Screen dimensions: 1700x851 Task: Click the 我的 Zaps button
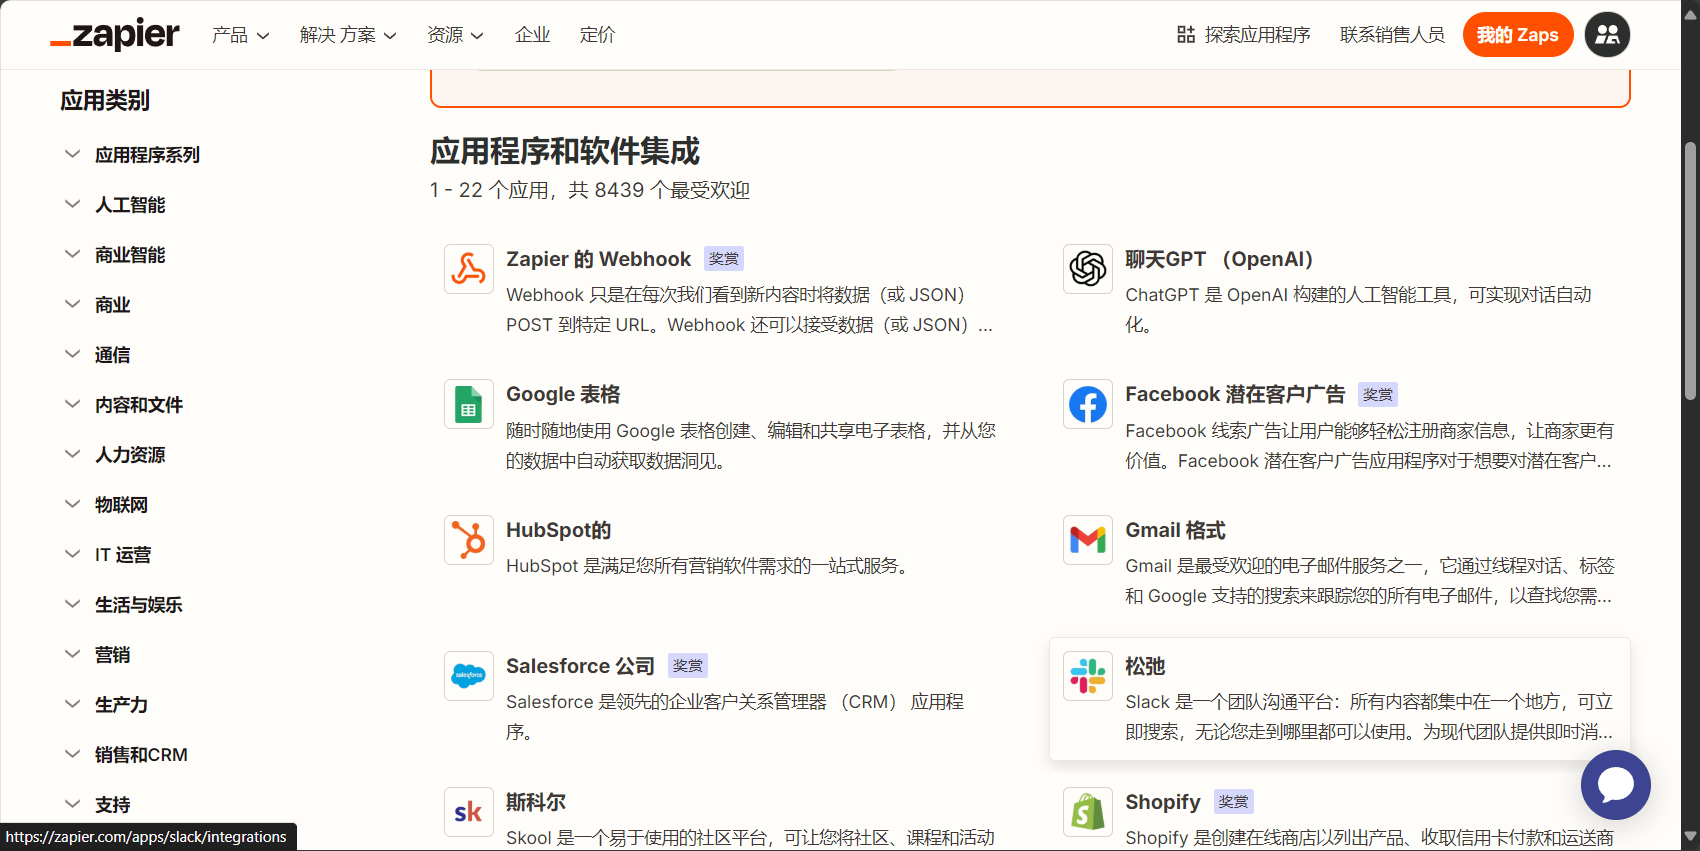pos(1518,35)
